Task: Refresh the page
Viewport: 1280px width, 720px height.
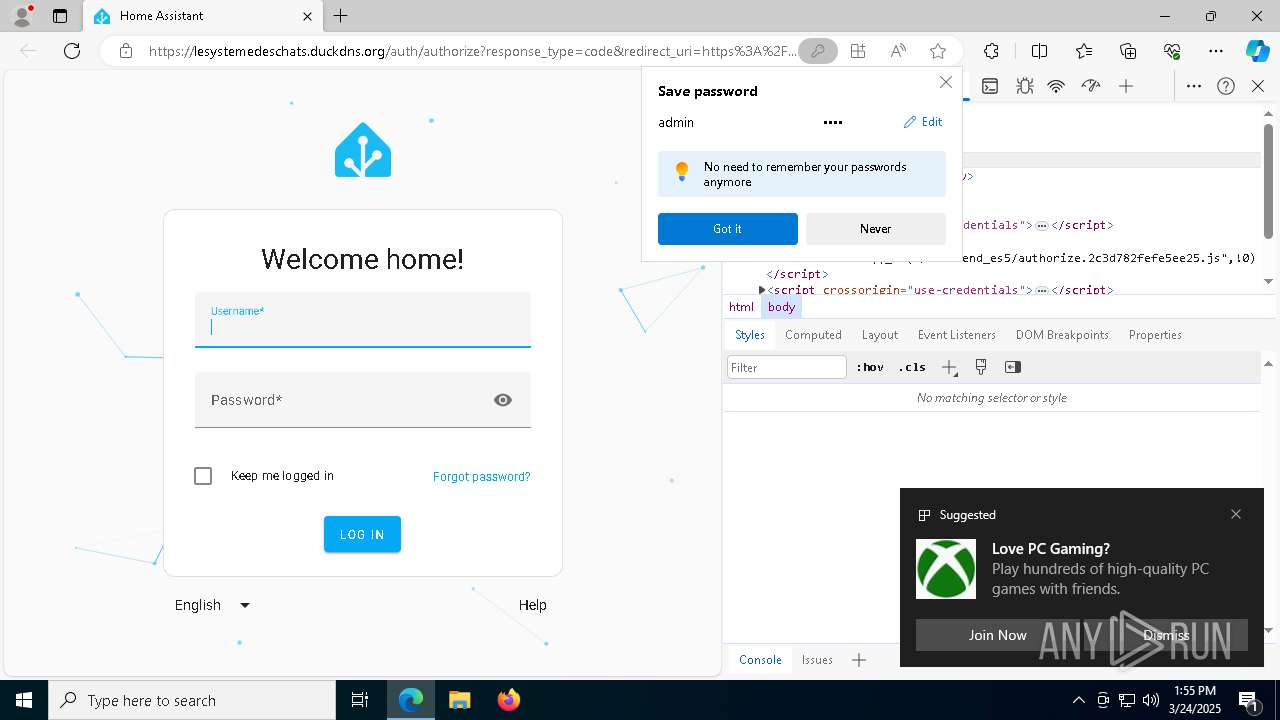Action: click(72, 51)
